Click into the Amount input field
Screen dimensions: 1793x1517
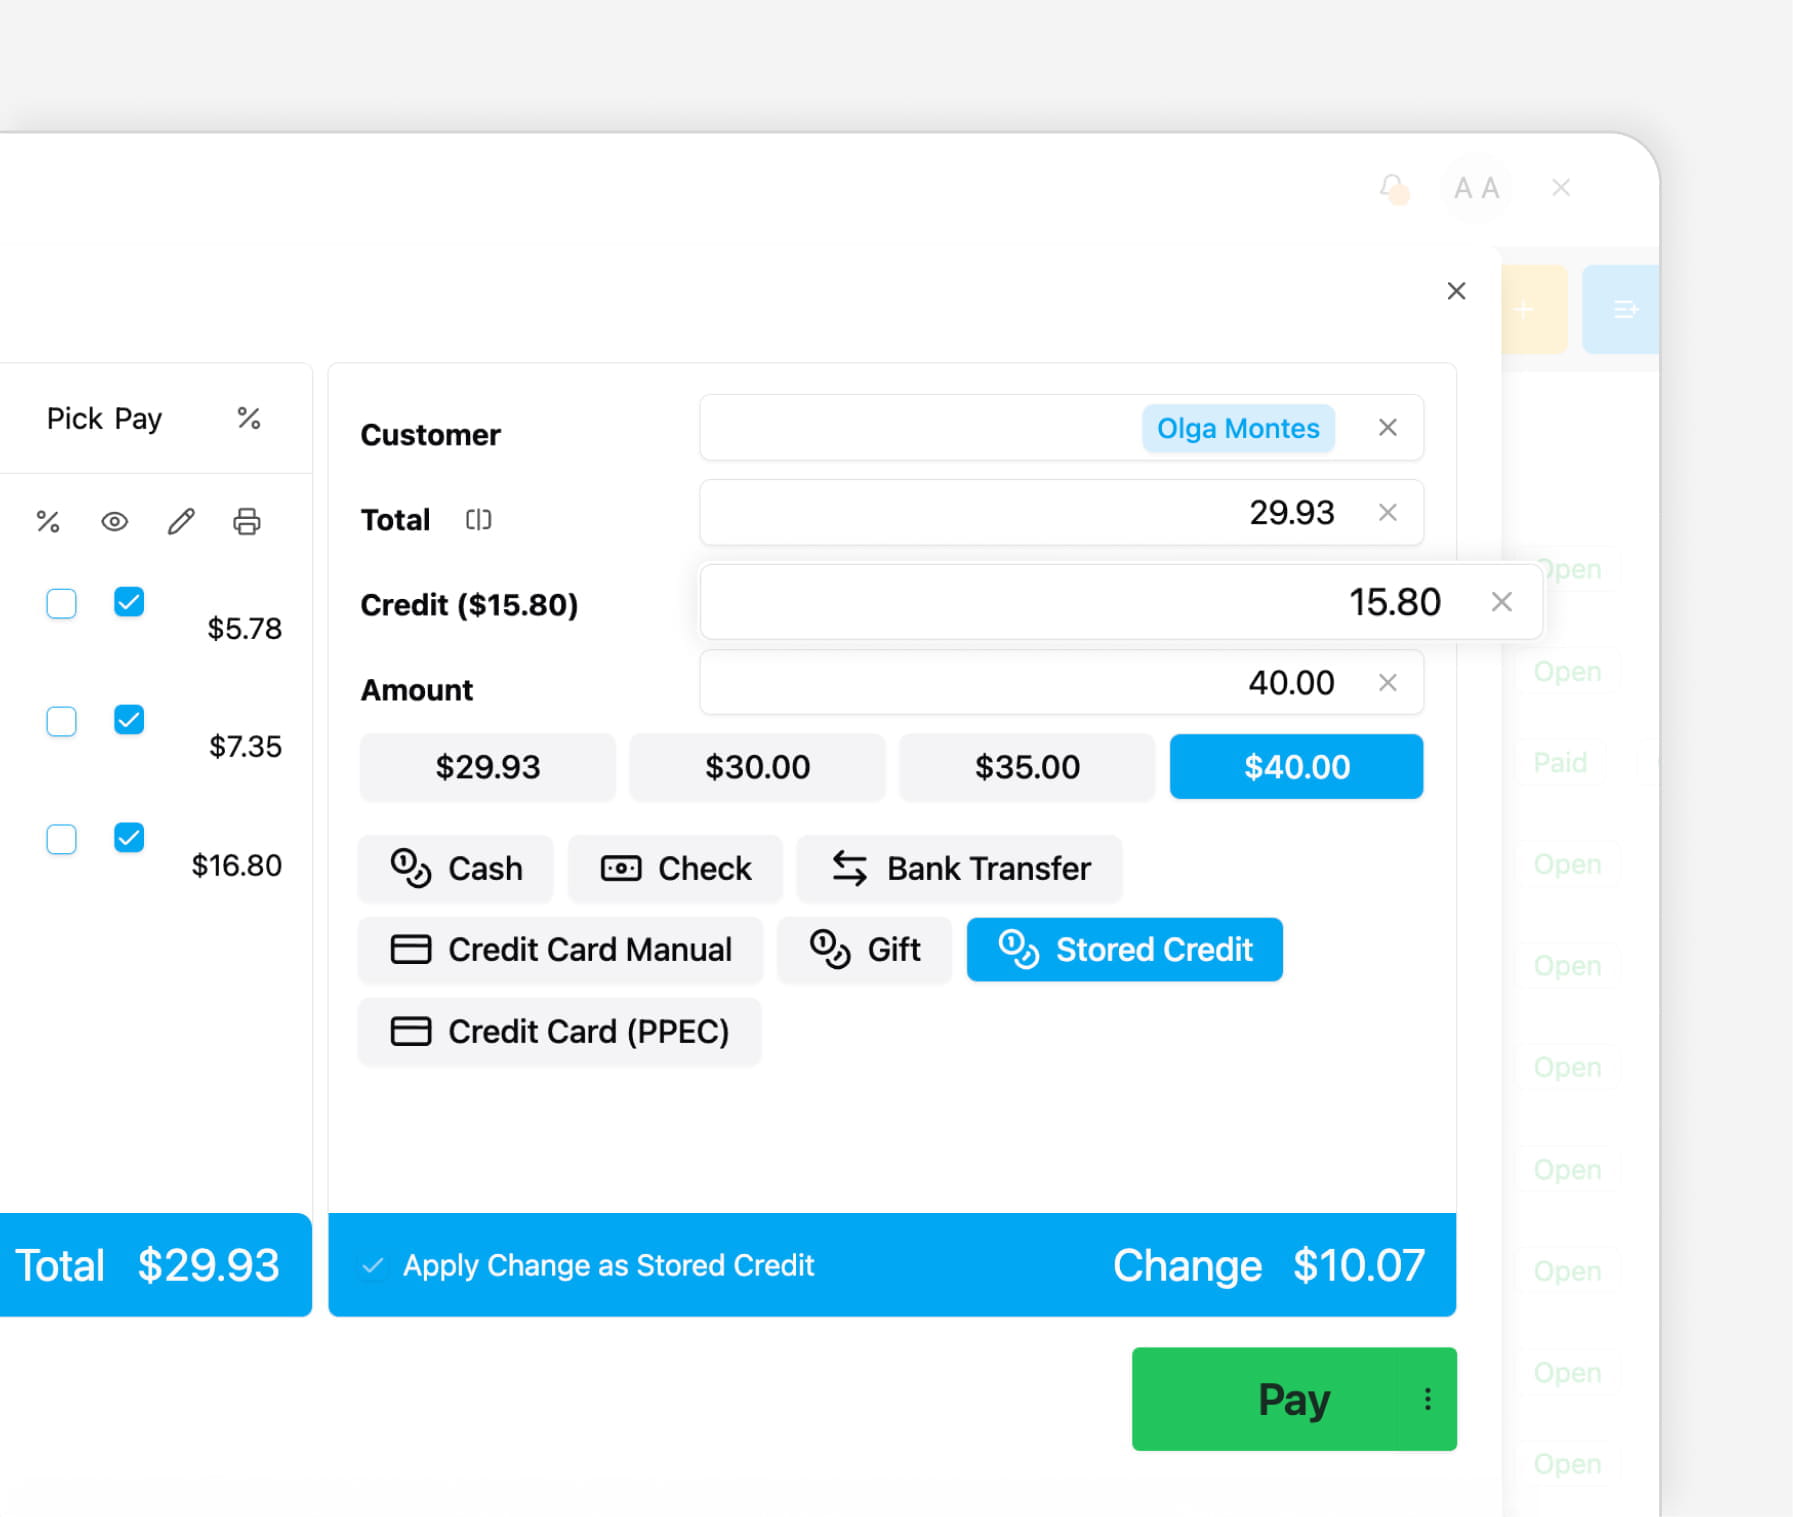coord(1061,683)
